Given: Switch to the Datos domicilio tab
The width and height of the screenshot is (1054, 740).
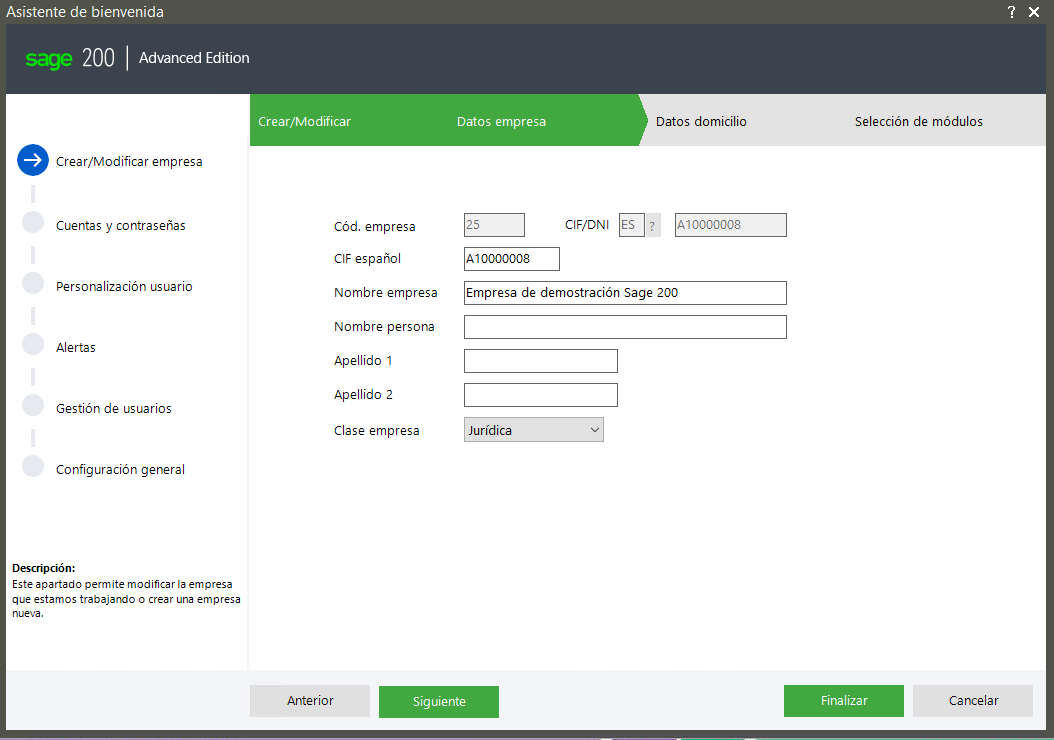Looking at the screenshot, I should 701,122.
